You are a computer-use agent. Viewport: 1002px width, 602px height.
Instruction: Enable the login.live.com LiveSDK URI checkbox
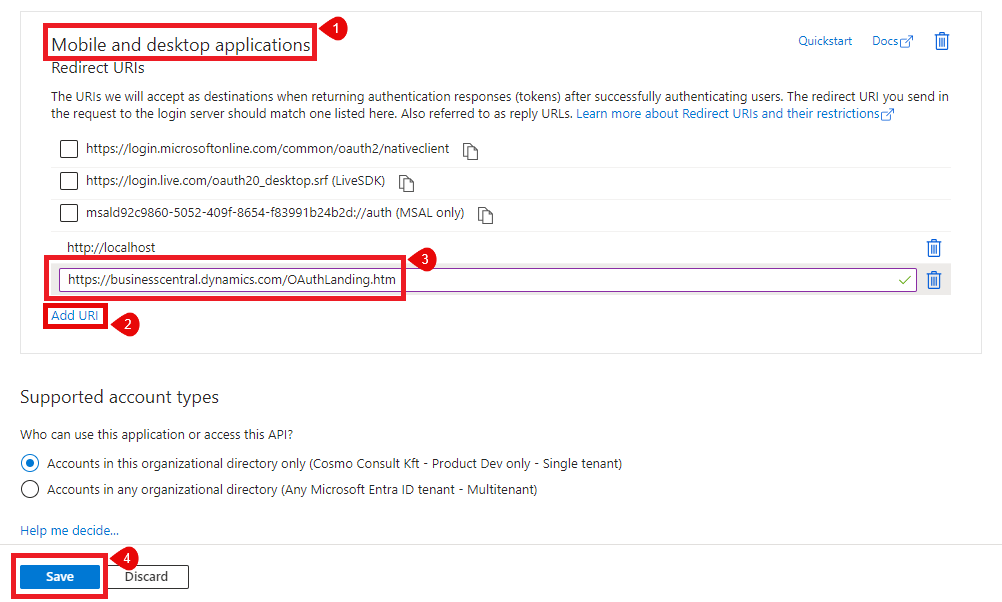pos(69,181)
